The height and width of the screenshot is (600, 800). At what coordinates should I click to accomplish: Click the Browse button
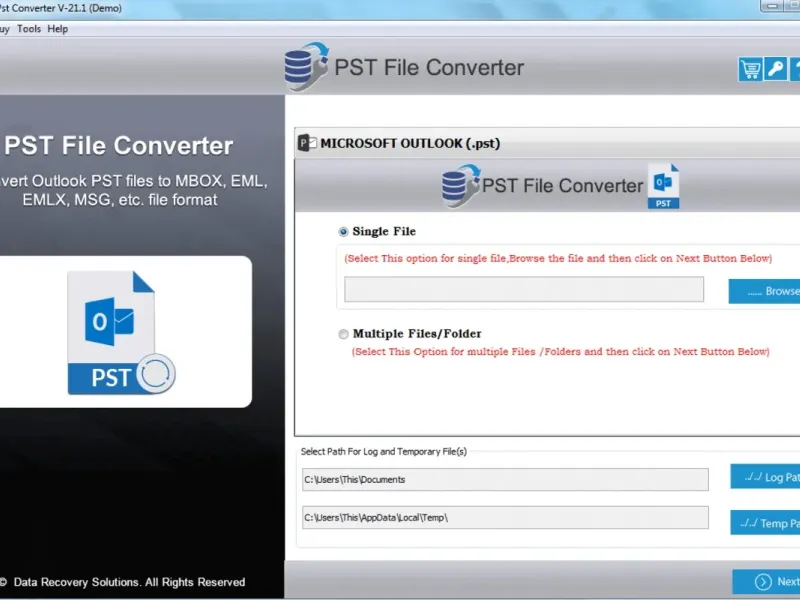(764, 291)
